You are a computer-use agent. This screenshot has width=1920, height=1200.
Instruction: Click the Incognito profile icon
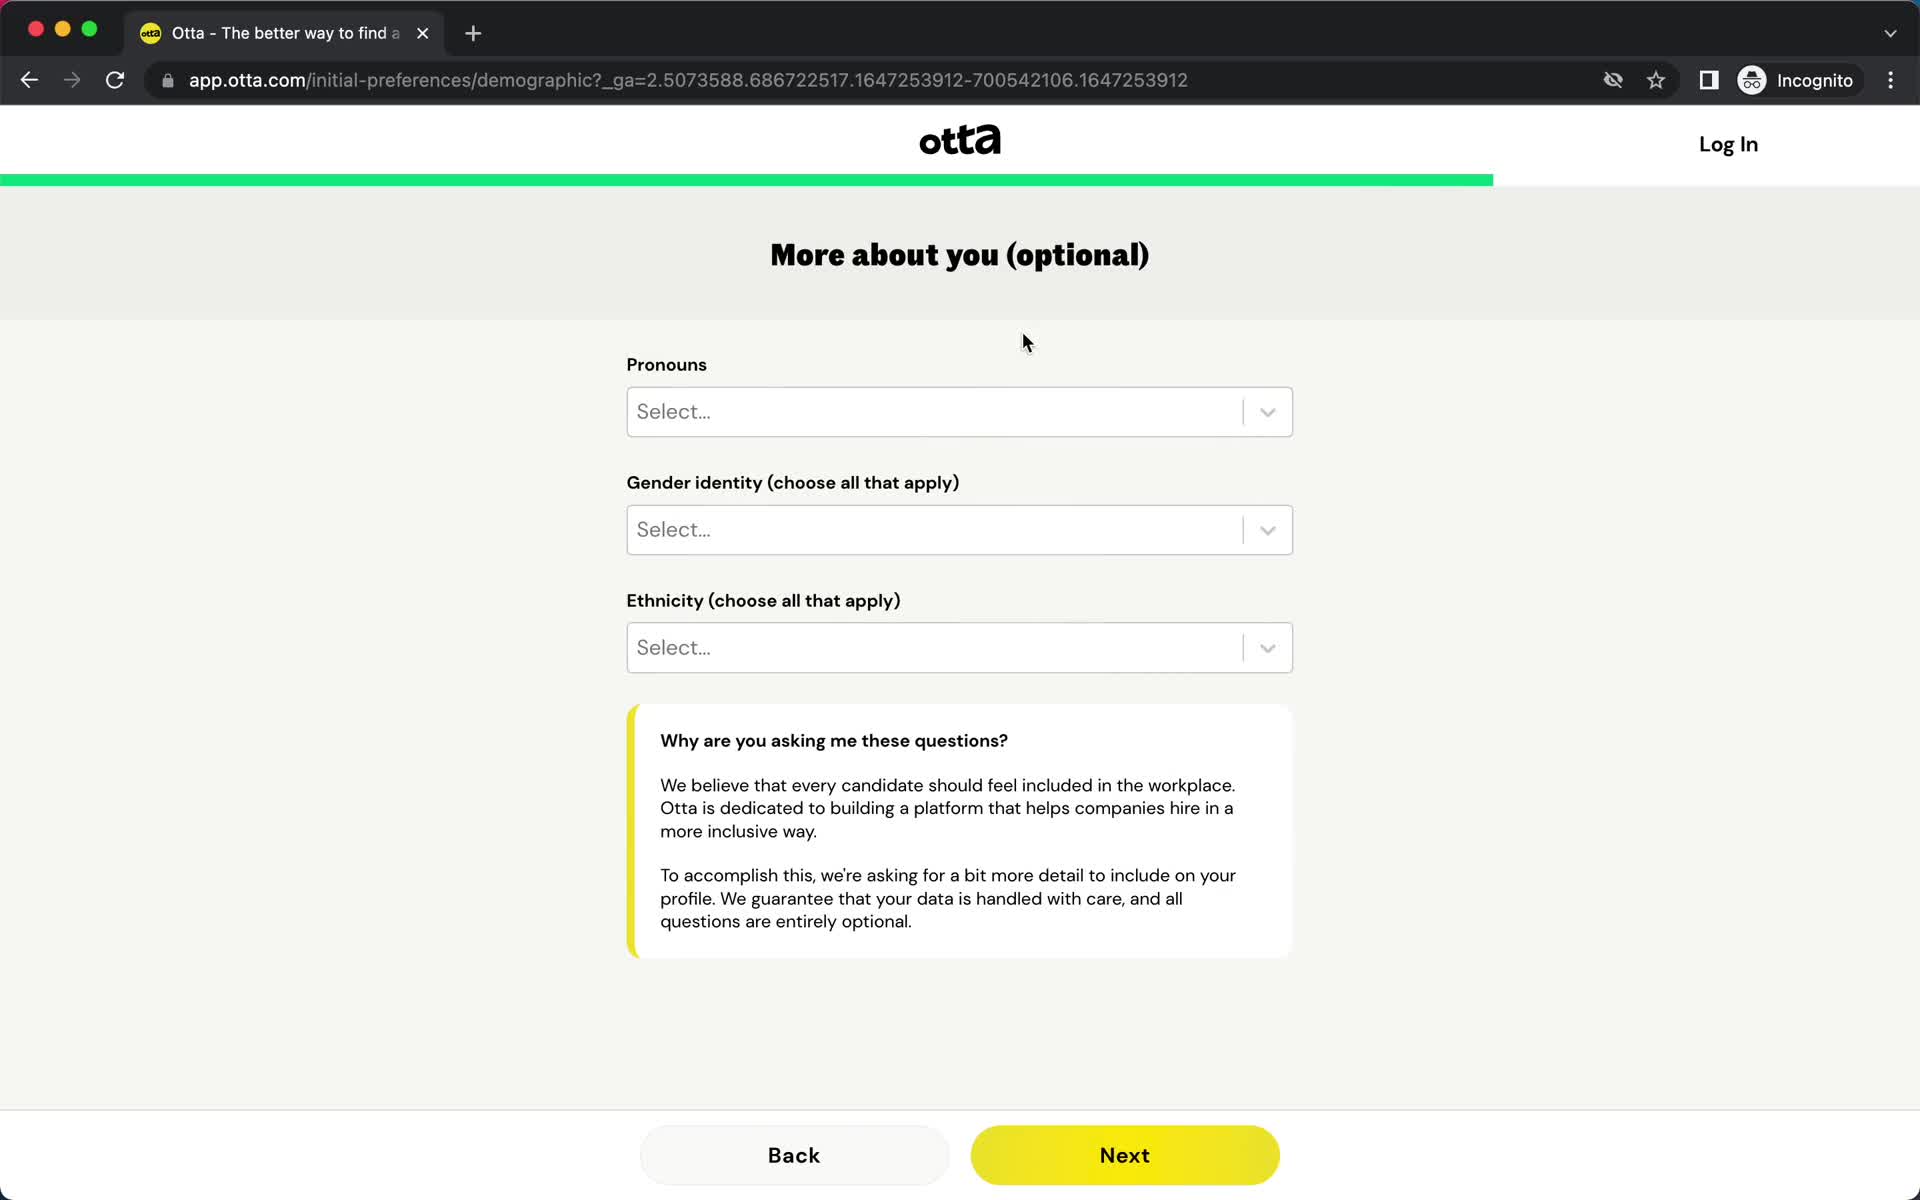[1754, 80]
